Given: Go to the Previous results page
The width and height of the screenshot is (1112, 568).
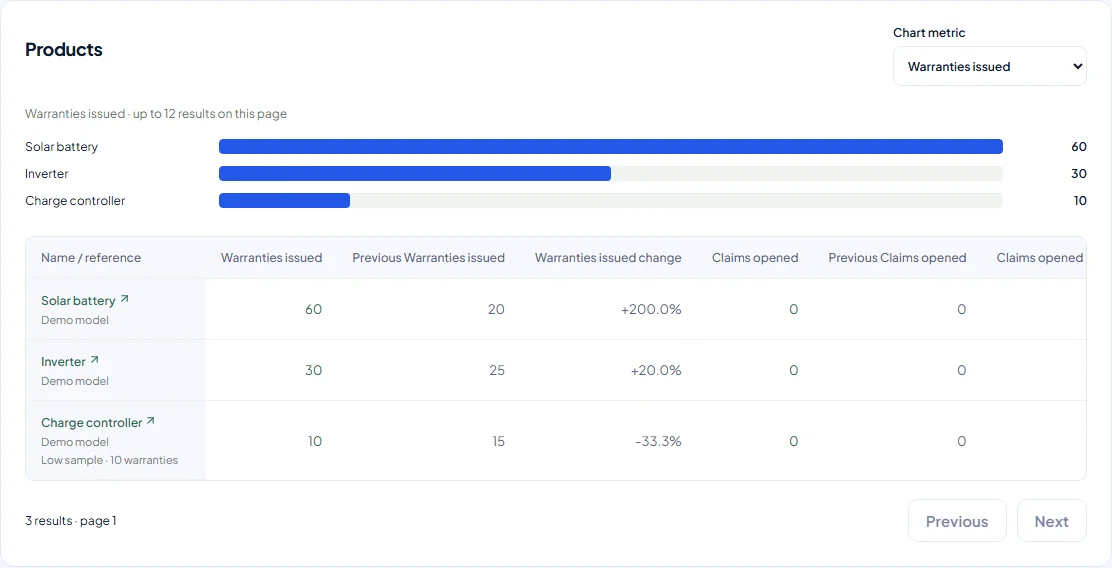Looking at the screenshot, I should pyautogui.click(x=957, y=521).
